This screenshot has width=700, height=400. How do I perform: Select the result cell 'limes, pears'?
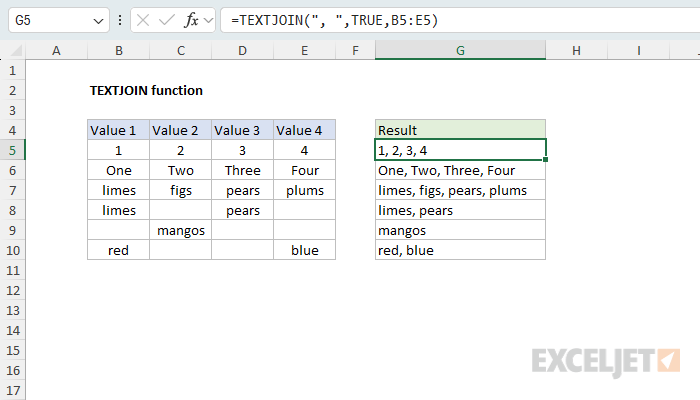pos(460,210)
